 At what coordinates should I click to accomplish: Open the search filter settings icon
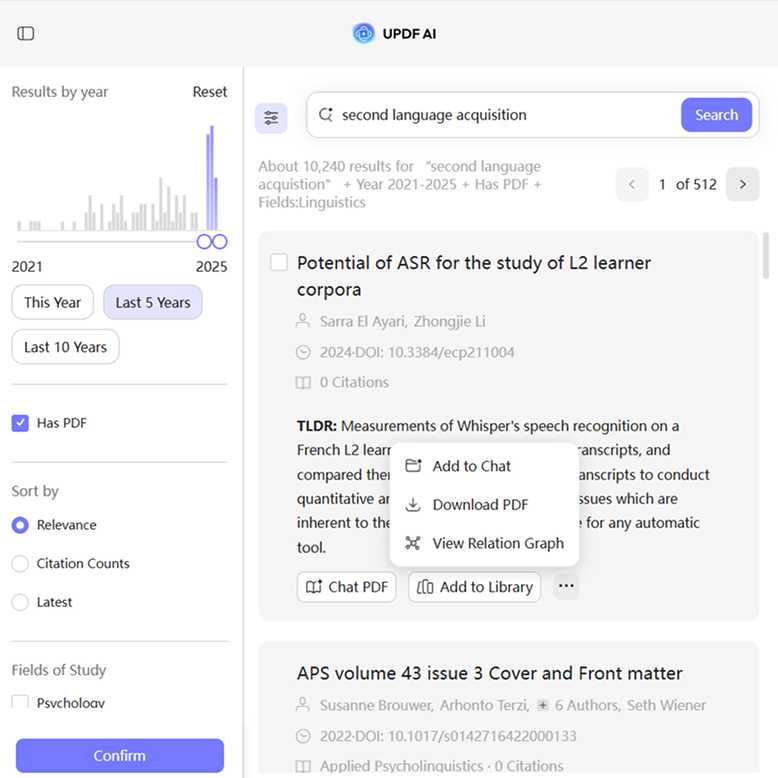click(271, 118)
